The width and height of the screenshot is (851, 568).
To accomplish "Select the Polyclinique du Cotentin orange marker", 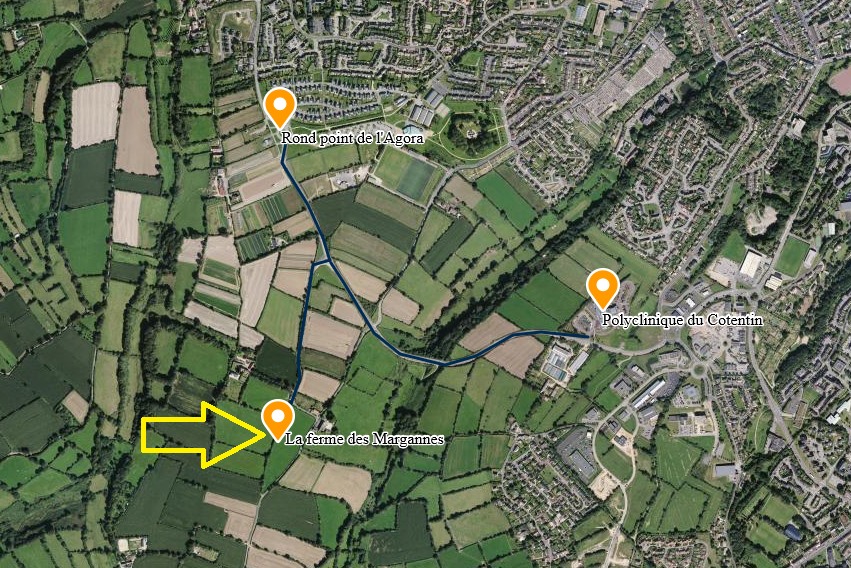I will [x=603, y=289].
